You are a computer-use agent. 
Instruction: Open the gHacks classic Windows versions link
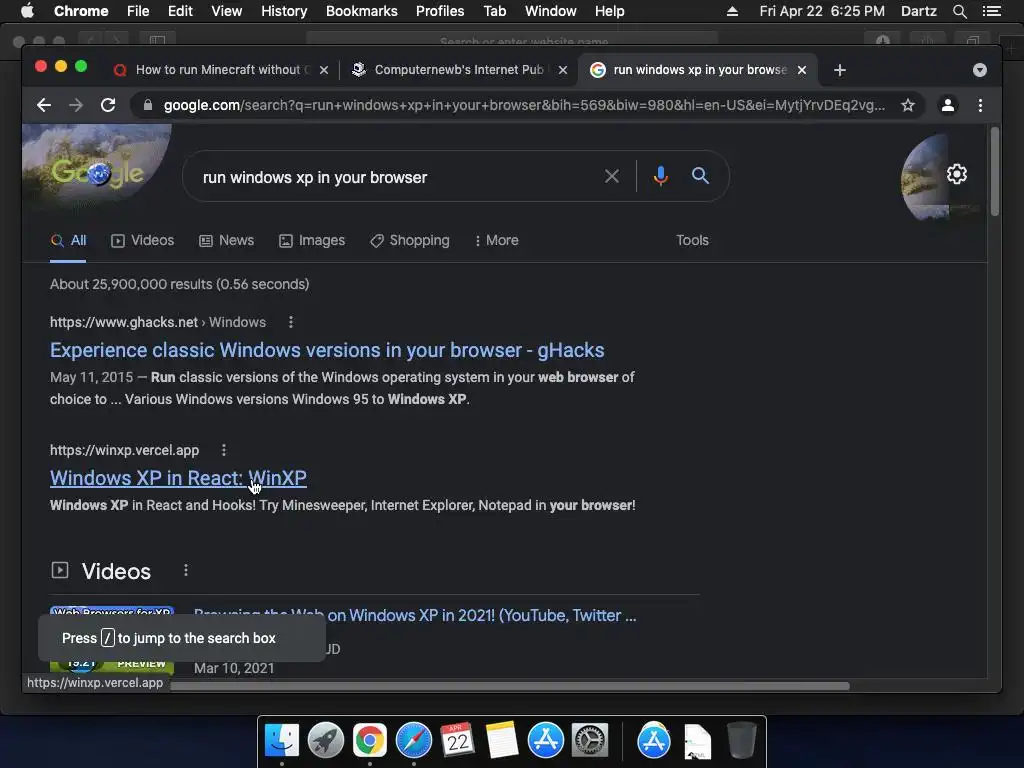pyautogui.click(x=327, y=350)
